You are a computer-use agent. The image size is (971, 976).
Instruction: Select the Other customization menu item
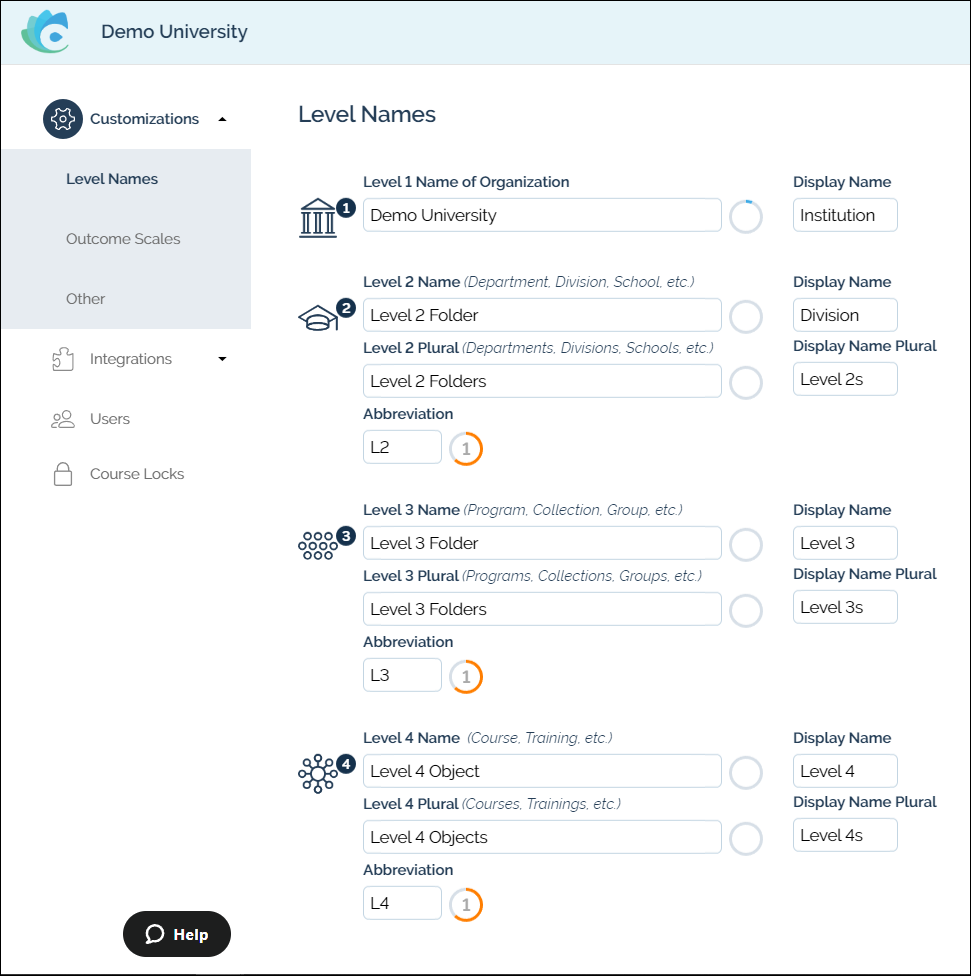[86, 299]
